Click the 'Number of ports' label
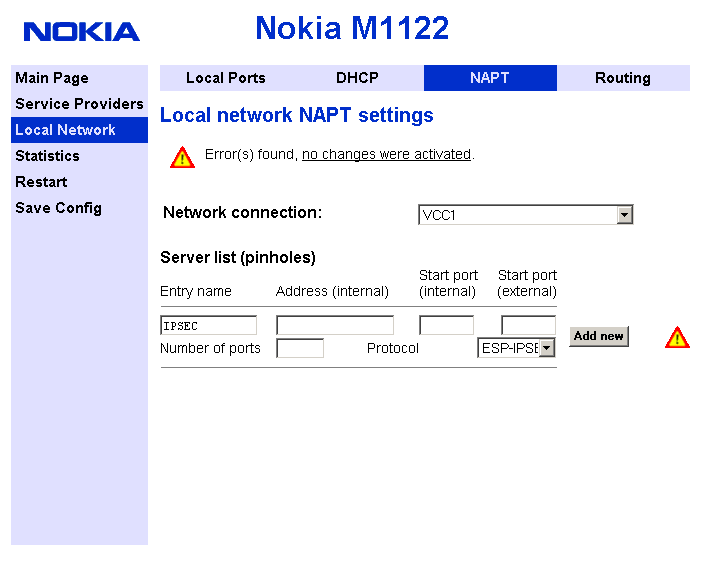The width and height of the screenshot is (720, 586). point(210,348)
